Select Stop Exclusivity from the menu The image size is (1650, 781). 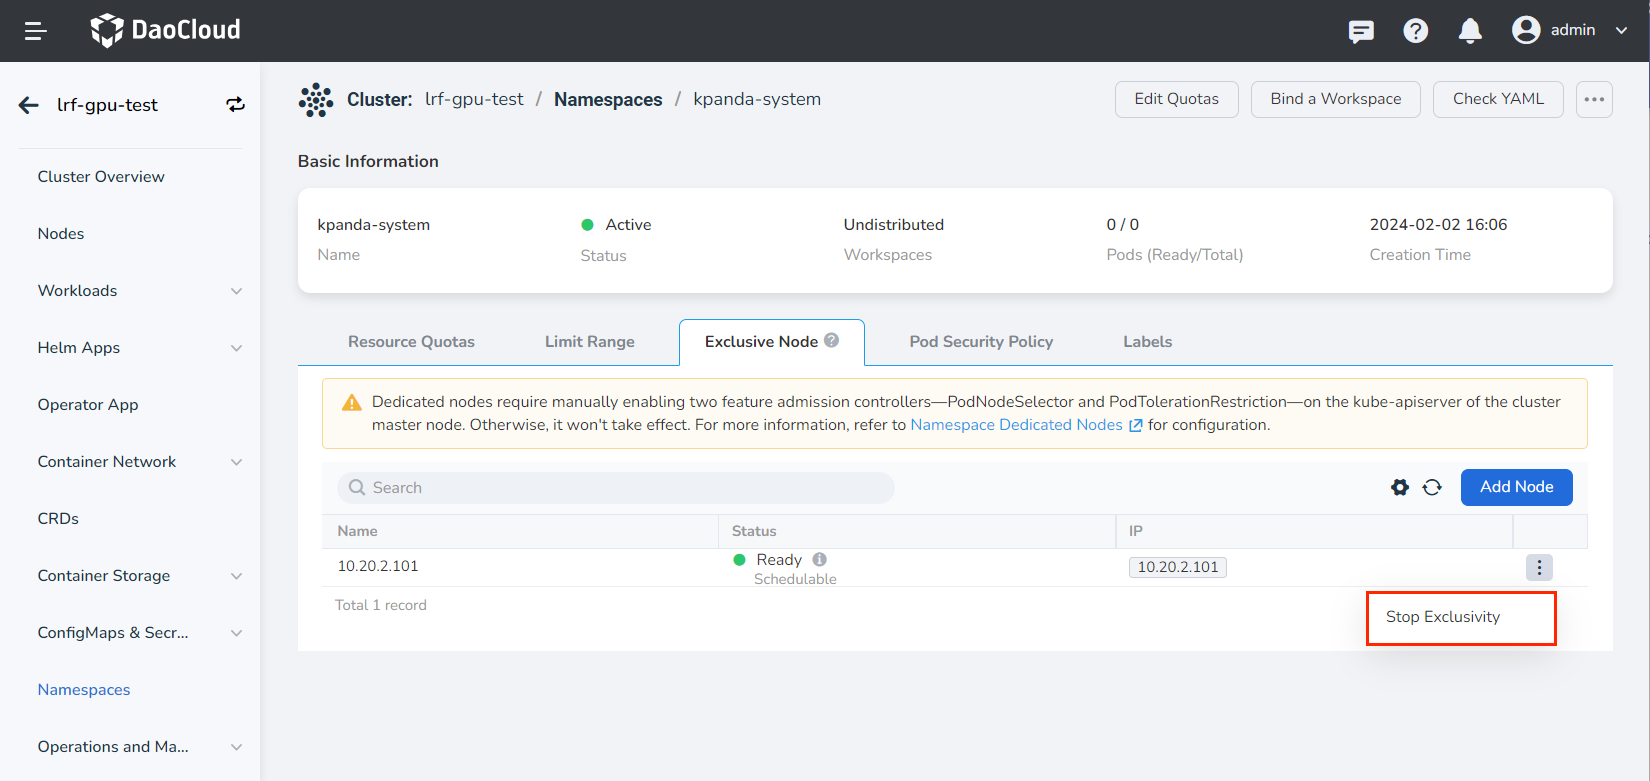pyautogui.click(x=1442, y=617)
